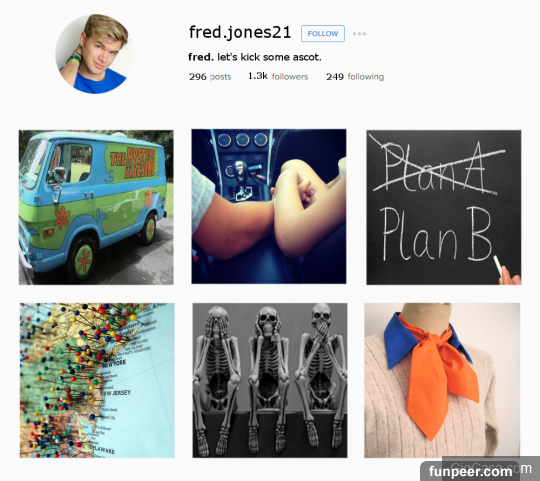Click the 'Plan B' chalk text
Viewport: 540px width, 481px height.
pos(437,234)
